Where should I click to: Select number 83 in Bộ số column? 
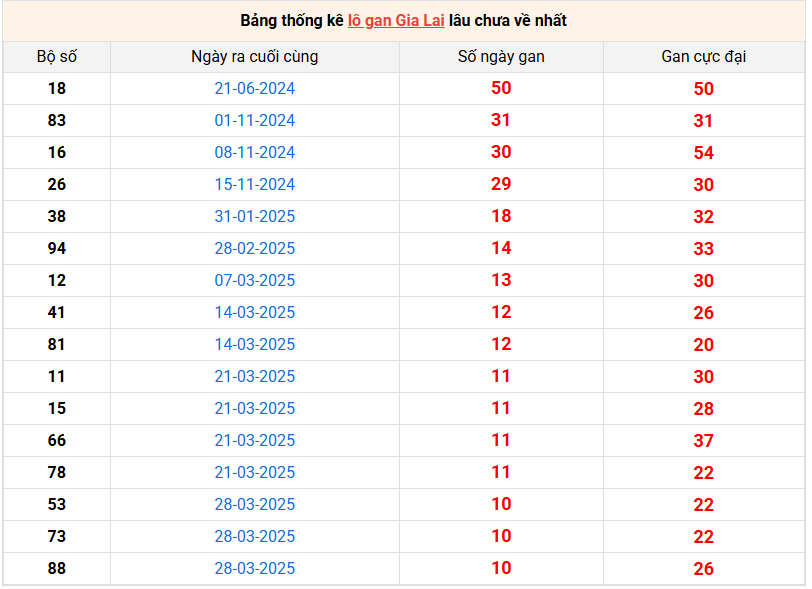coord(57,121)
